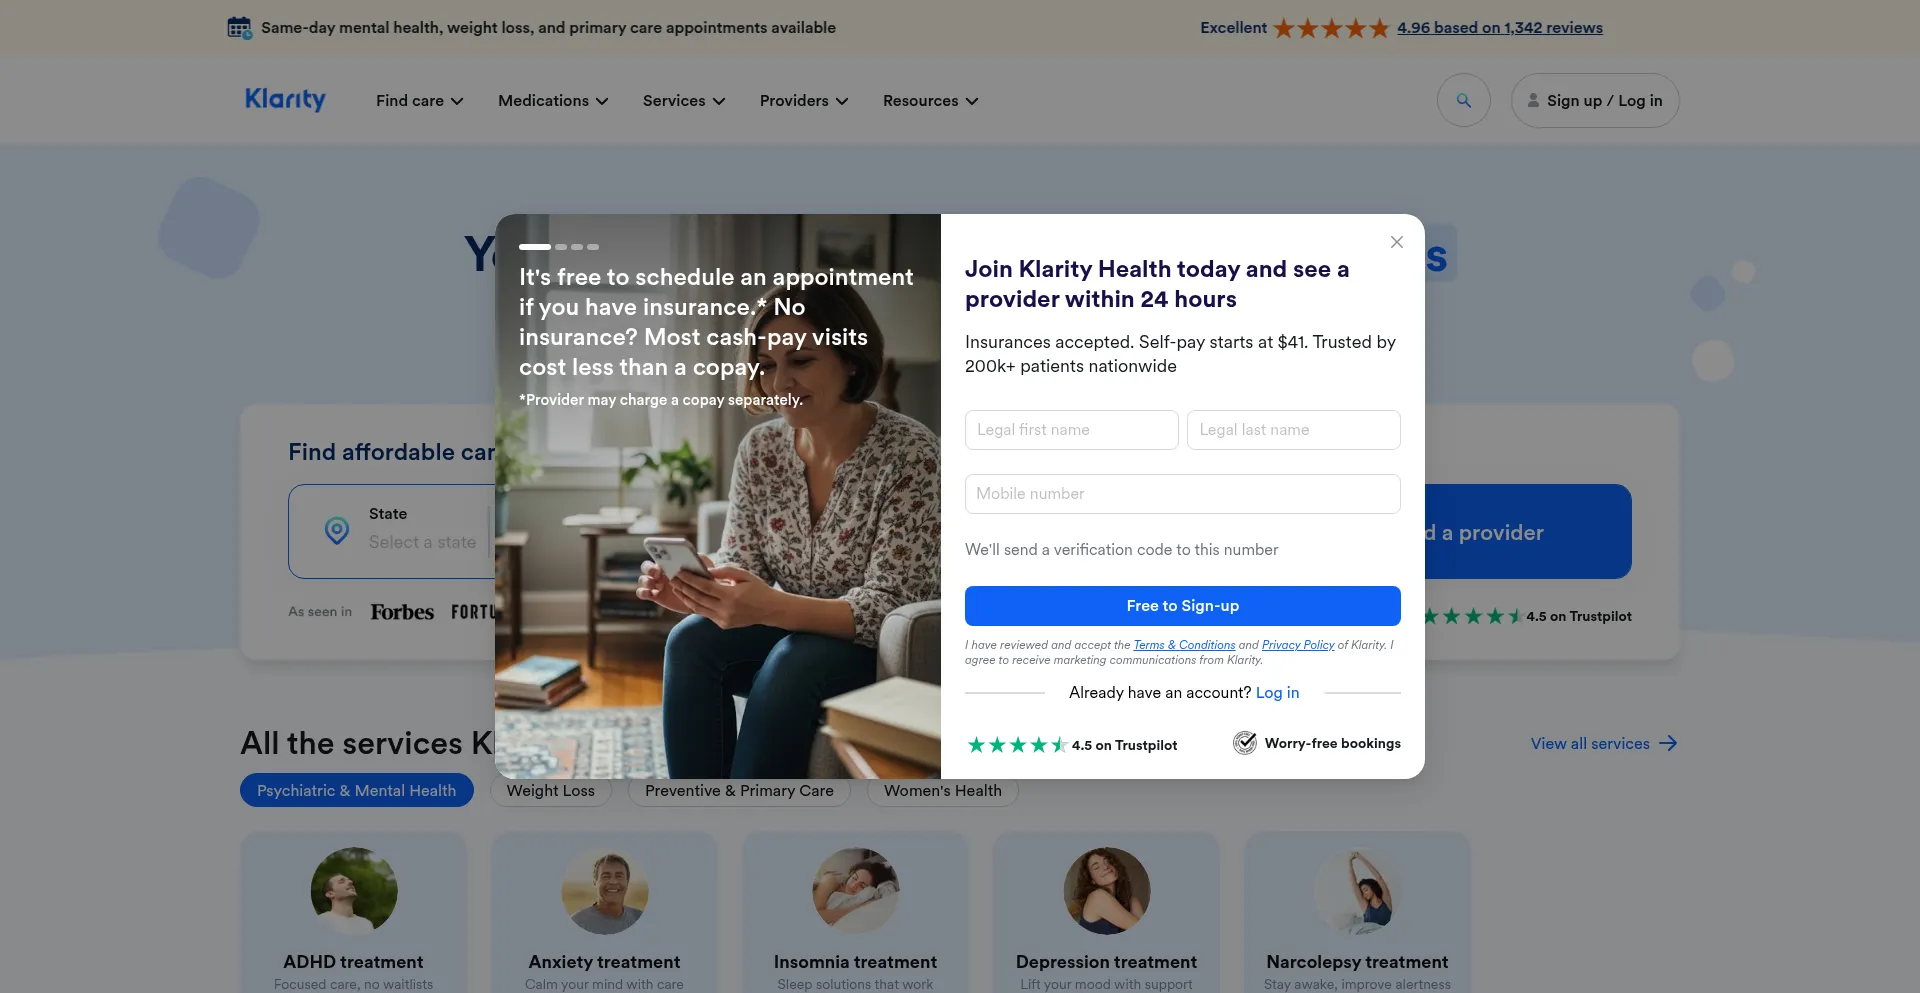Switch to the Weight Loss tab
This screenshot has height=993, width=1920.
551,790
